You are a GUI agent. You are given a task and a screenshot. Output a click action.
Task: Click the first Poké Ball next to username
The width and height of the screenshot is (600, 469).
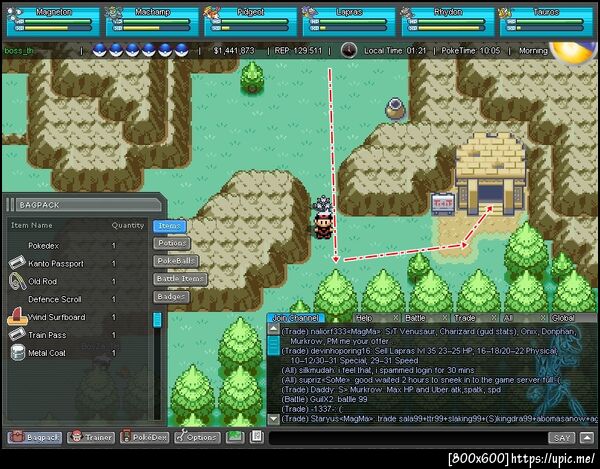coord(99,50)
